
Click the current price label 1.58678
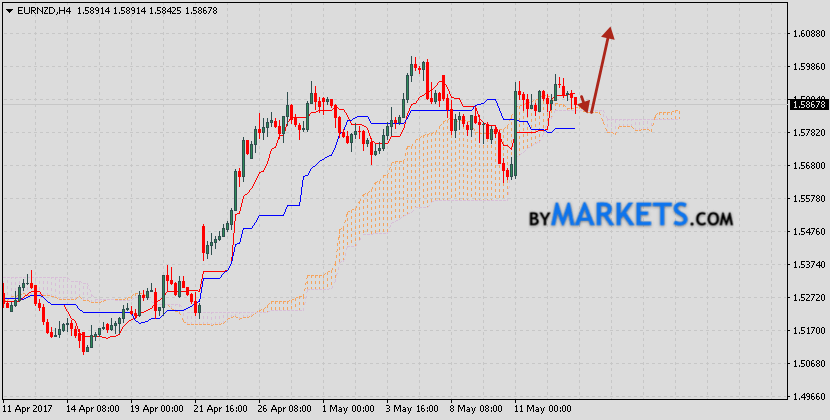pyautogui.click(x=807, y=104)
